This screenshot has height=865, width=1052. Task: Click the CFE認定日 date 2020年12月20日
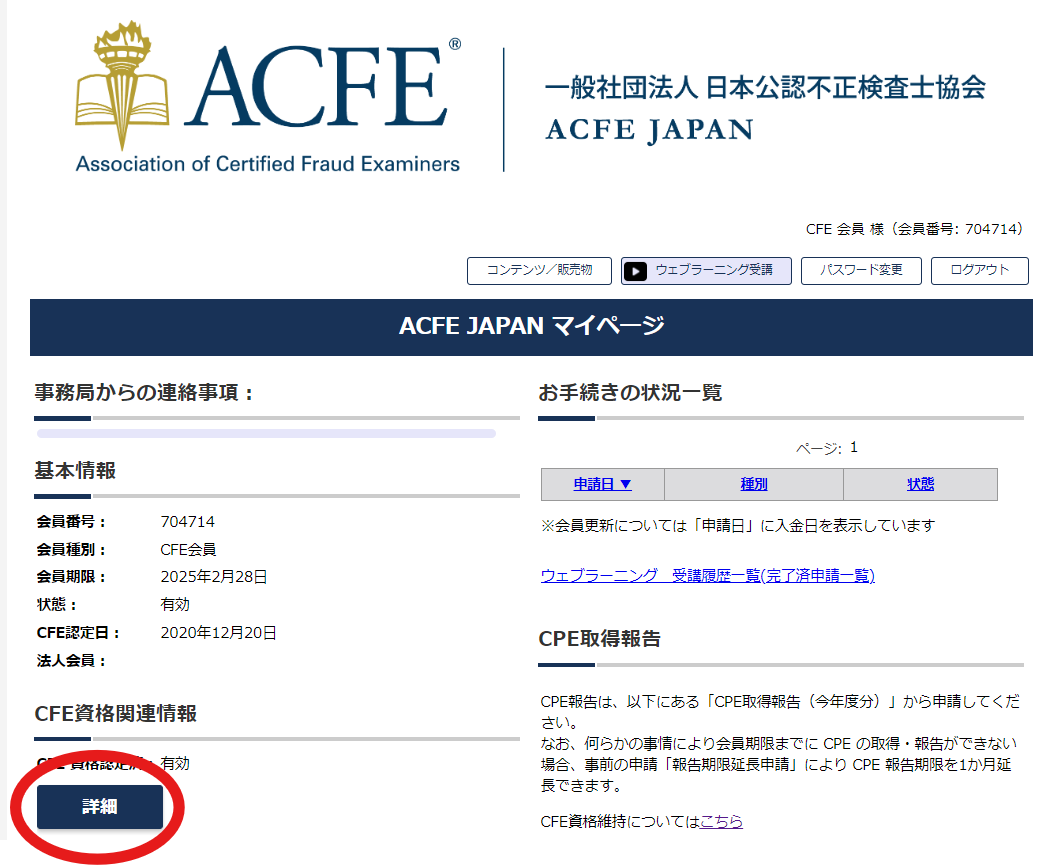click(x=219, y=633)
